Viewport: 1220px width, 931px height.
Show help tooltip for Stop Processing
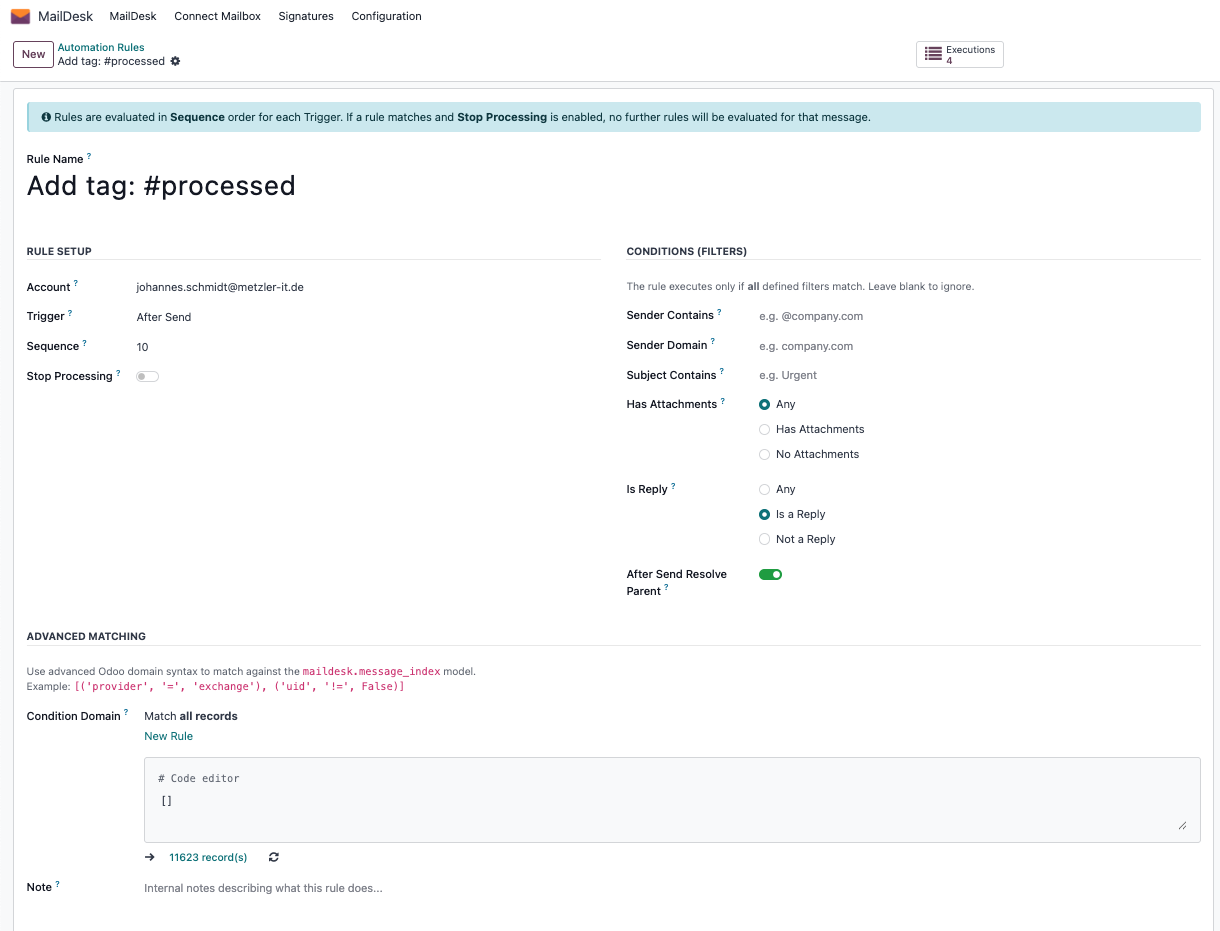point(118,373)
